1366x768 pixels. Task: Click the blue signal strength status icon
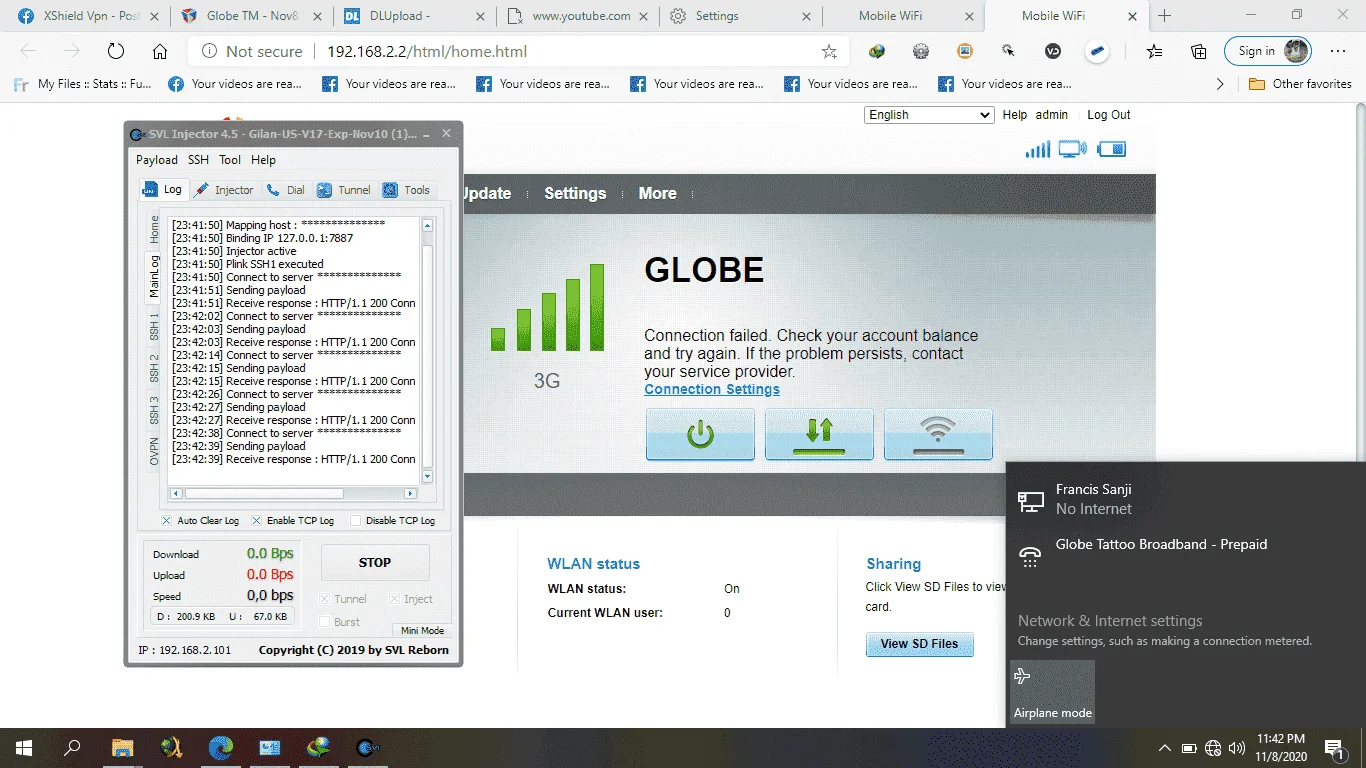pos(1037,150)
